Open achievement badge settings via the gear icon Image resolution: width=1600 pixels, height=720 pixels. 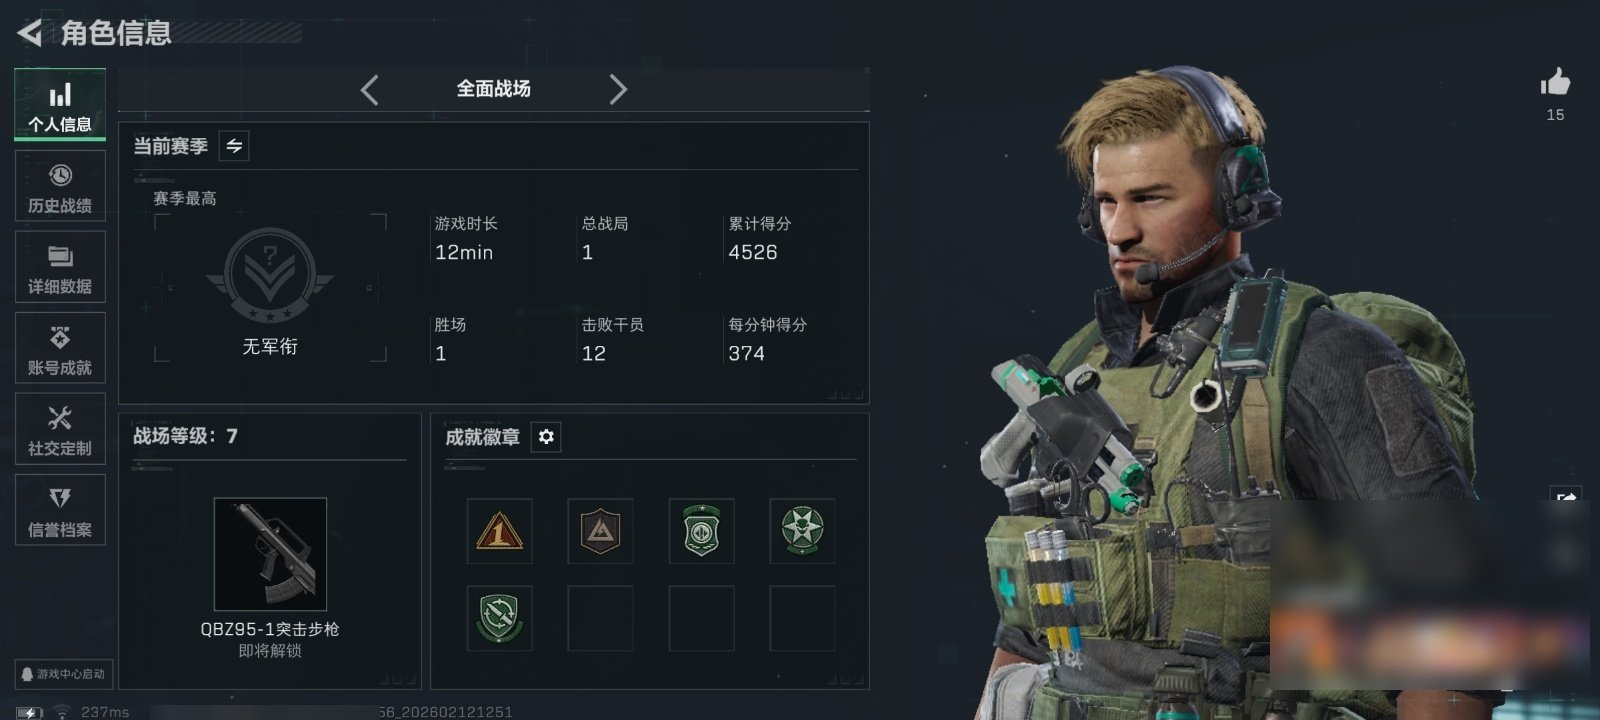click(546, 437)
